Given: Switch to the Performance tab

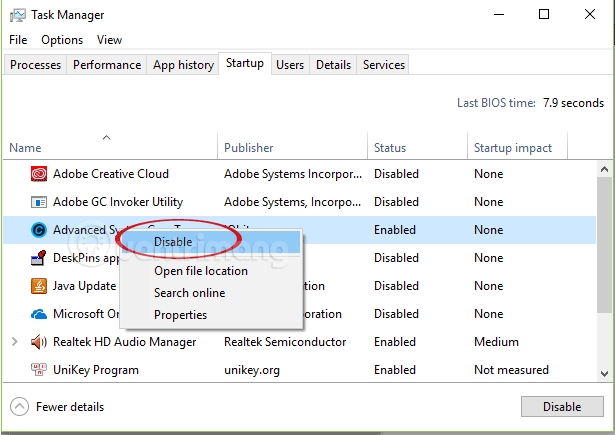Looking at the screenshot, I should pyautogui.click(x=107, y=65).
